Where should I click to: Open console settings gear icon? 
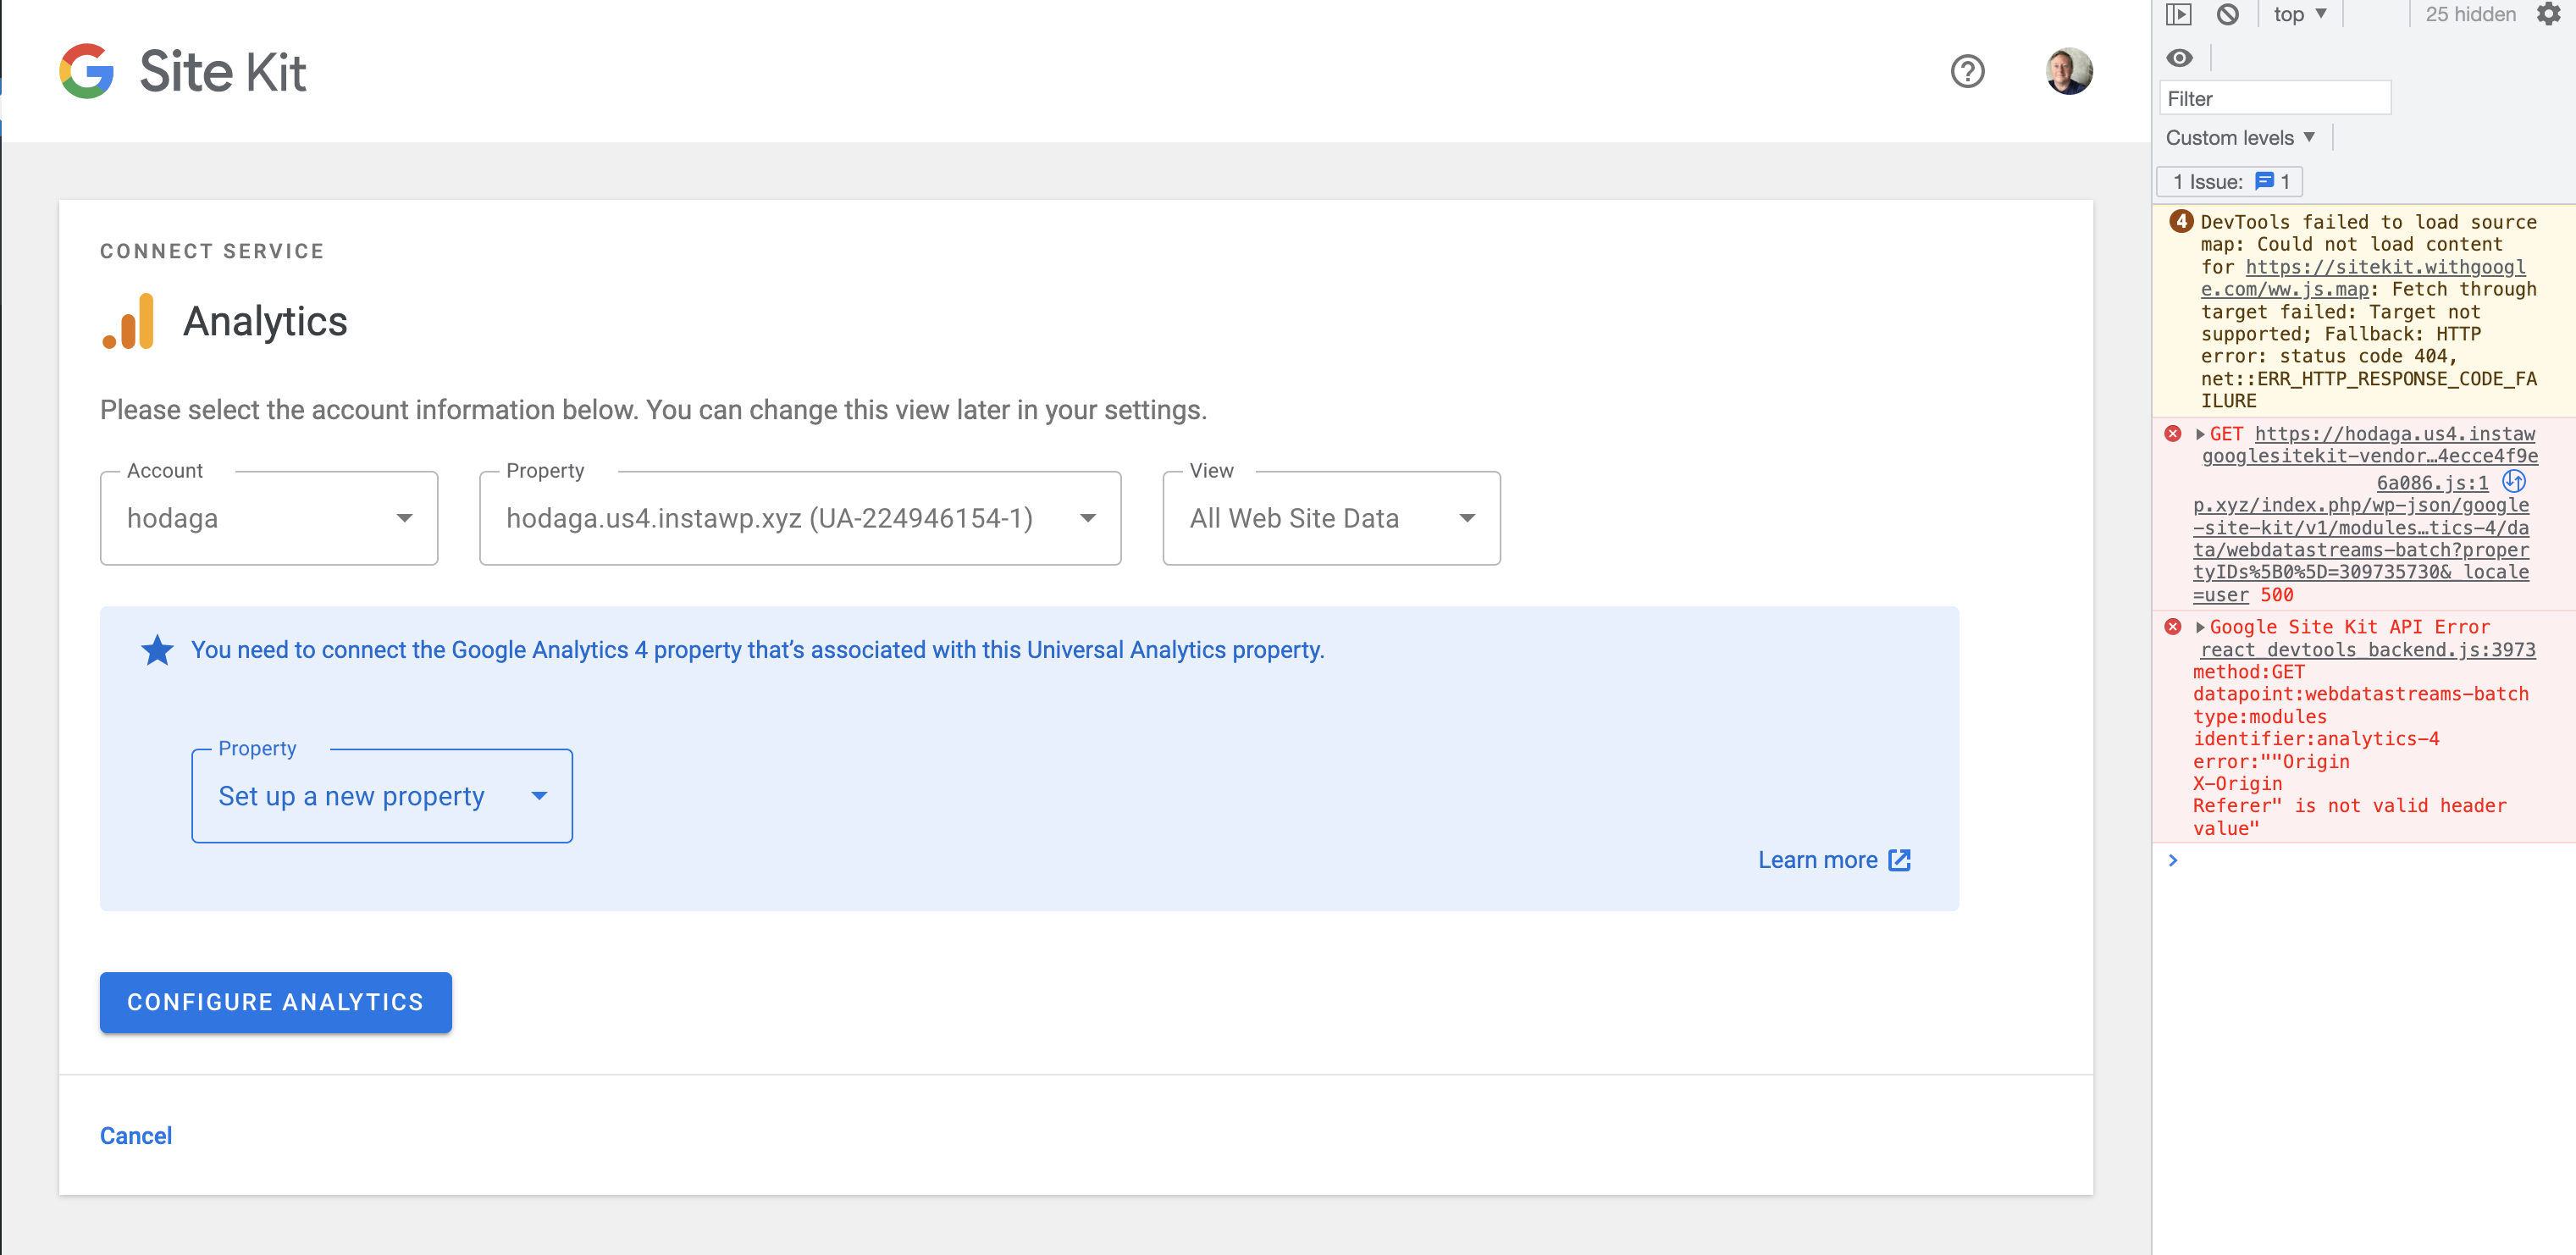[x=2548, y=14]
